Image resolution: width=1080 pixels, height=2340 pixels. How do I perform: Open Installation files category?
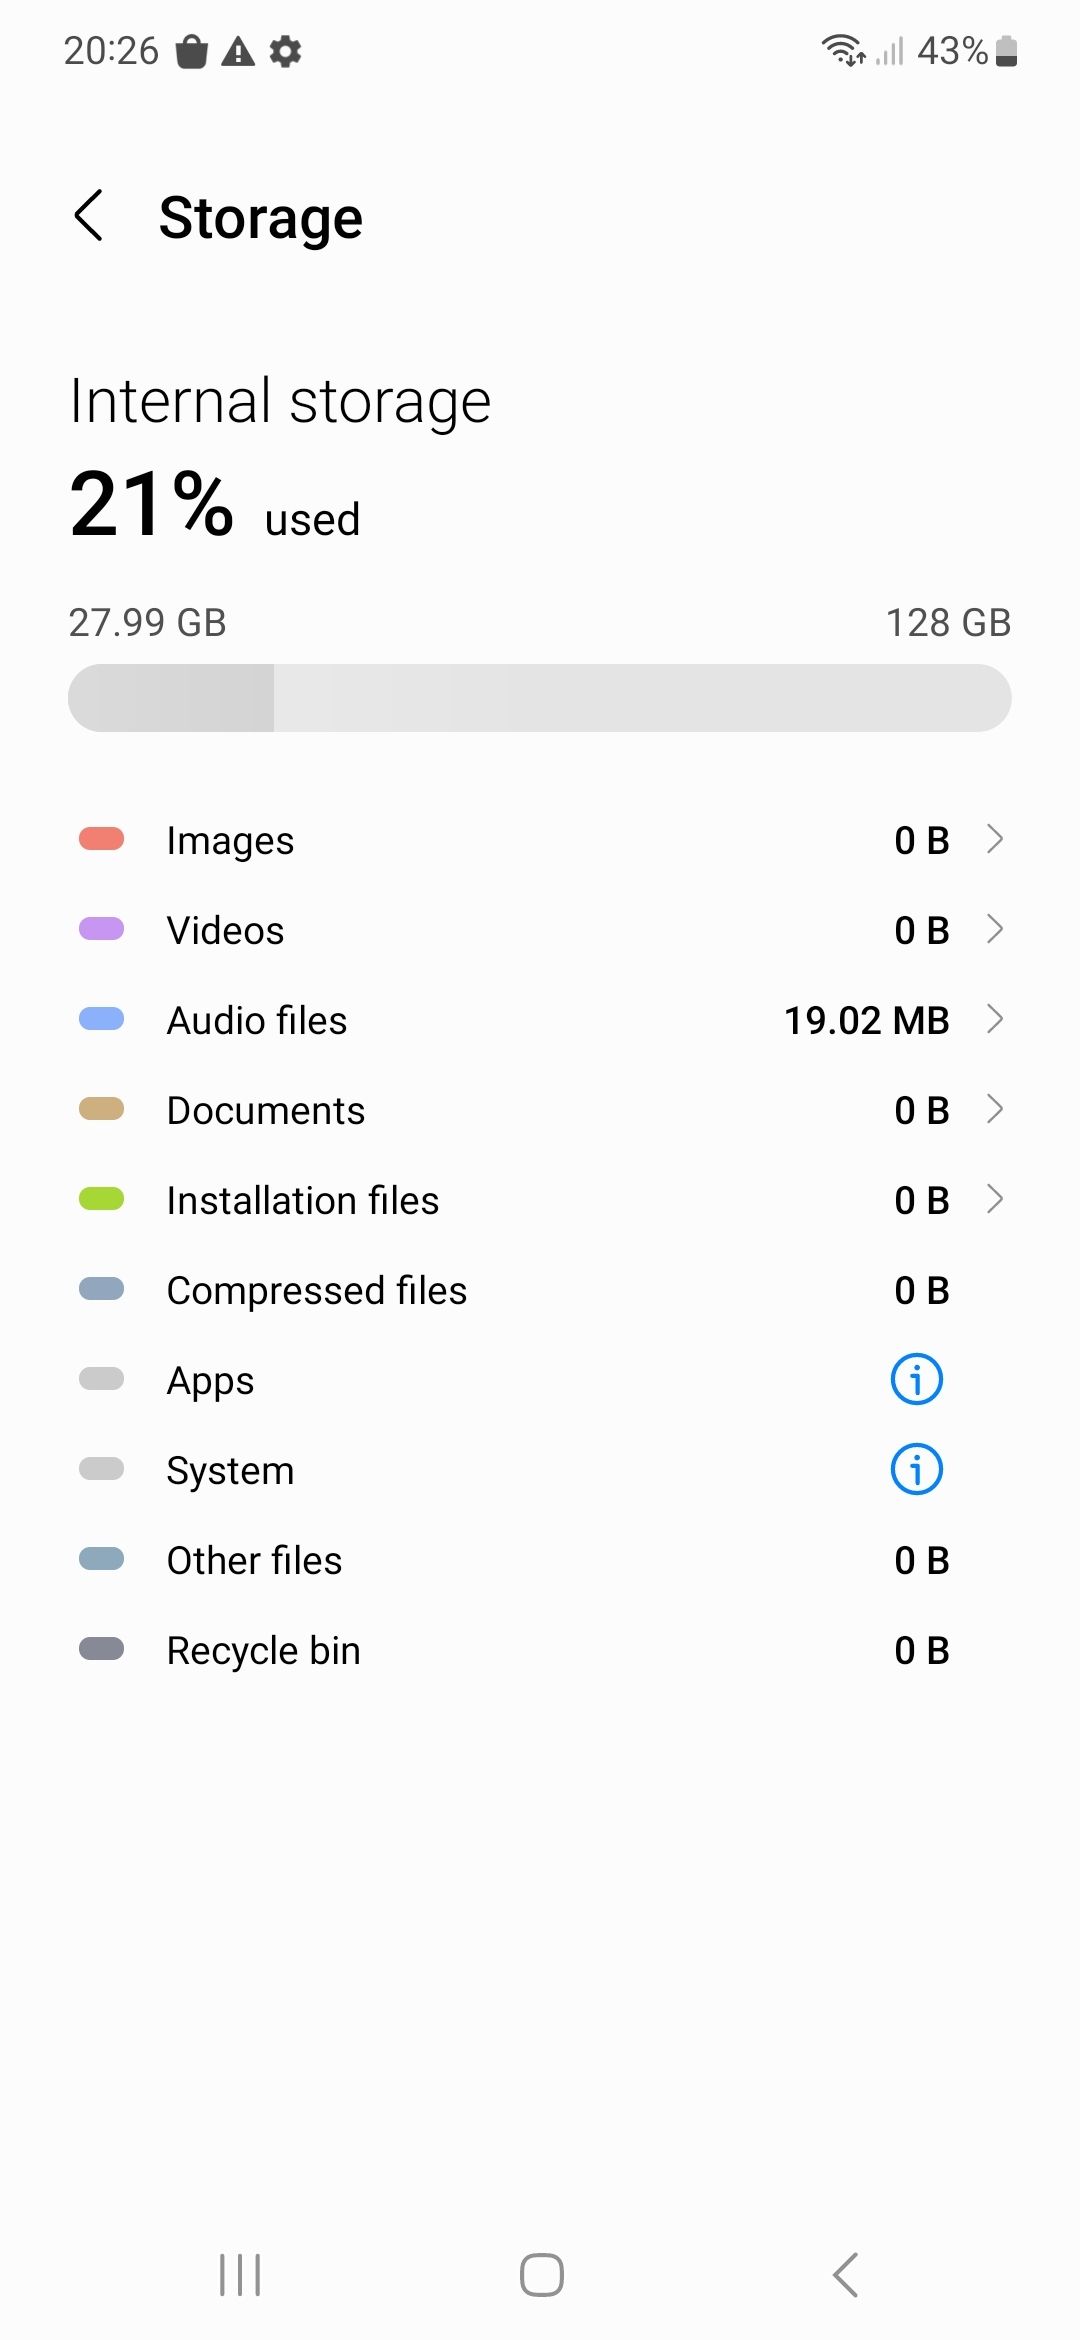point(540,1200)
